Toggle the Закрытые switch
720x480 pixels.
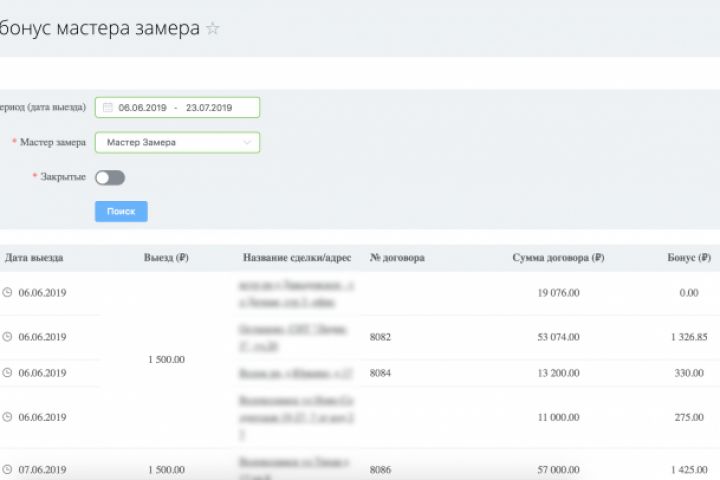click(110, 178)
